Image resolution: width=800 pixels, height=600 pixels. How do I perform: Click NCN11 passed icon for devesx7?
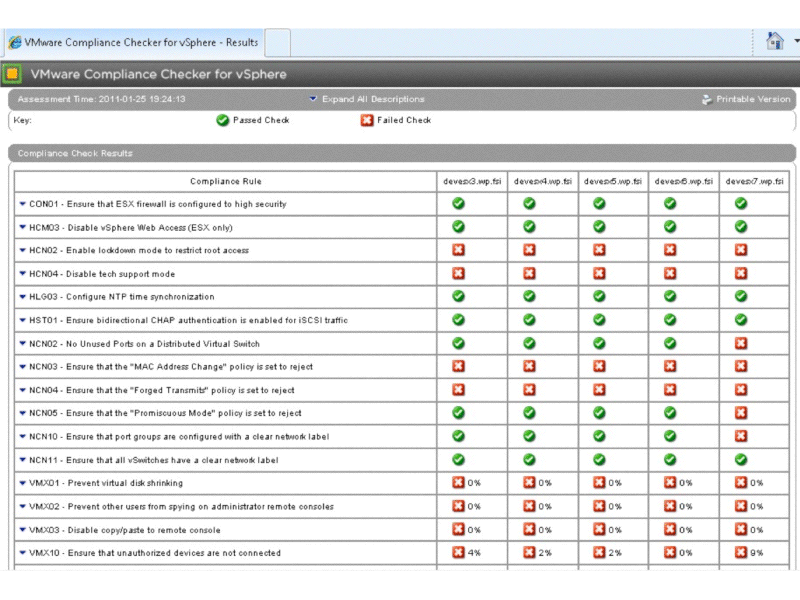click(741, 459)
